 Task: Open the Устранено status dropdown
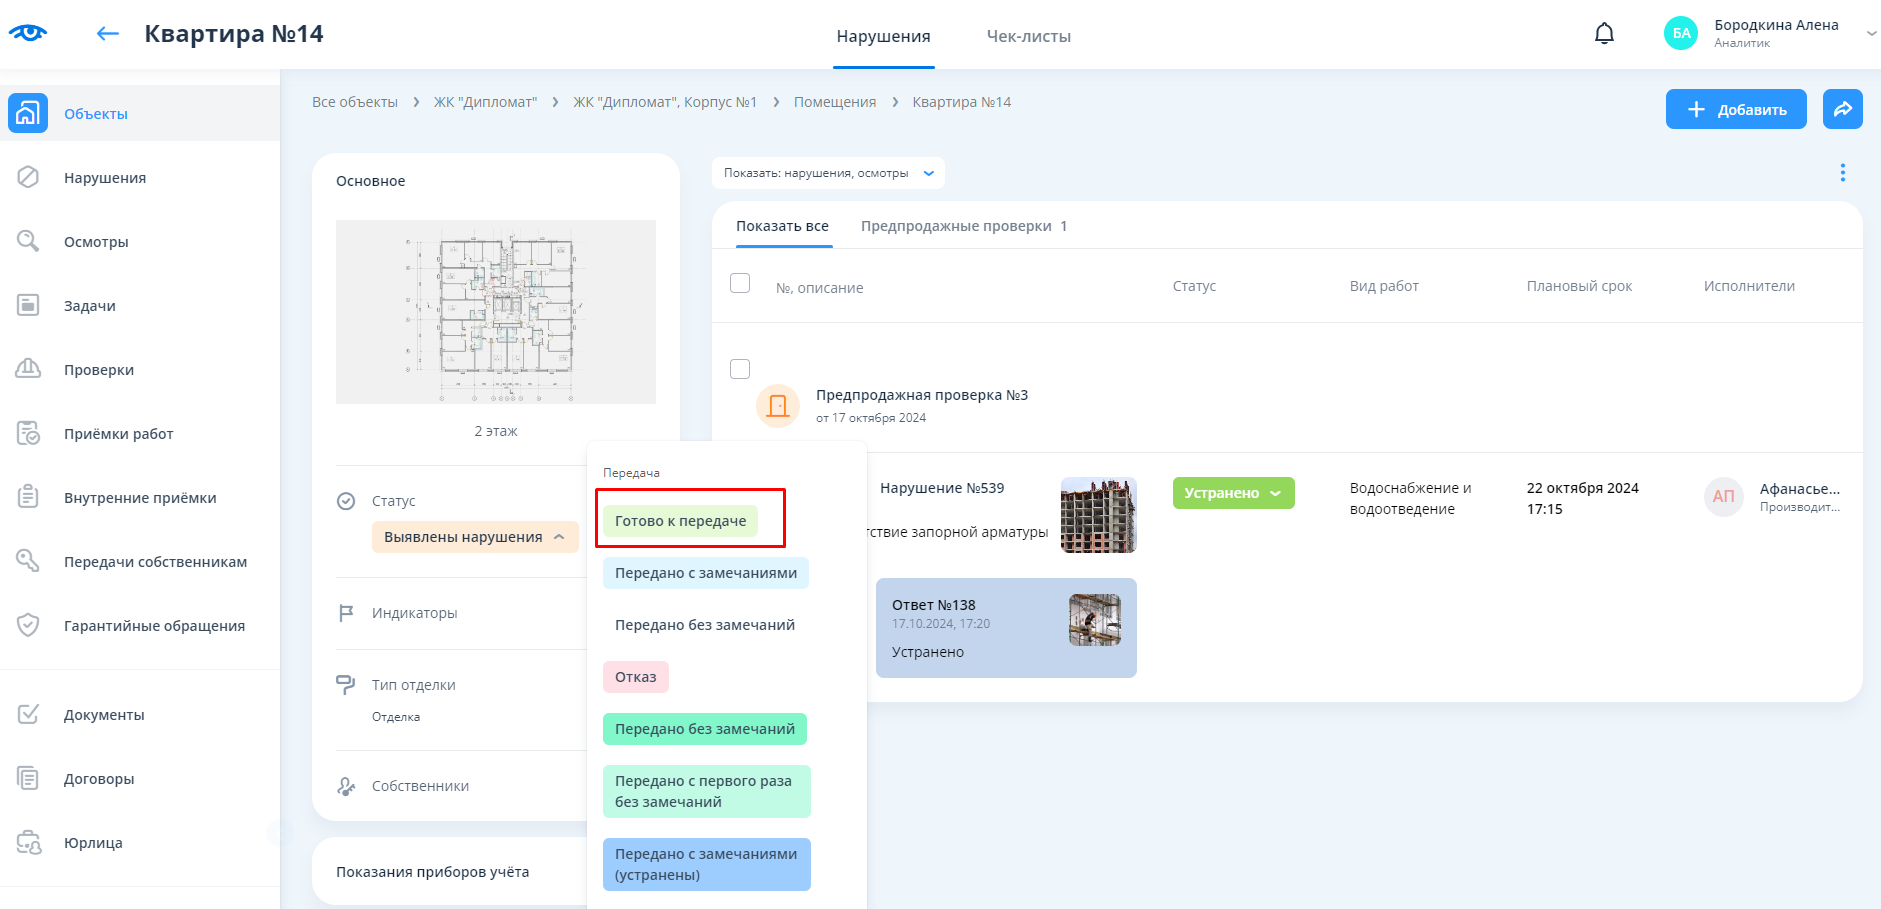tap(1233, 493)
